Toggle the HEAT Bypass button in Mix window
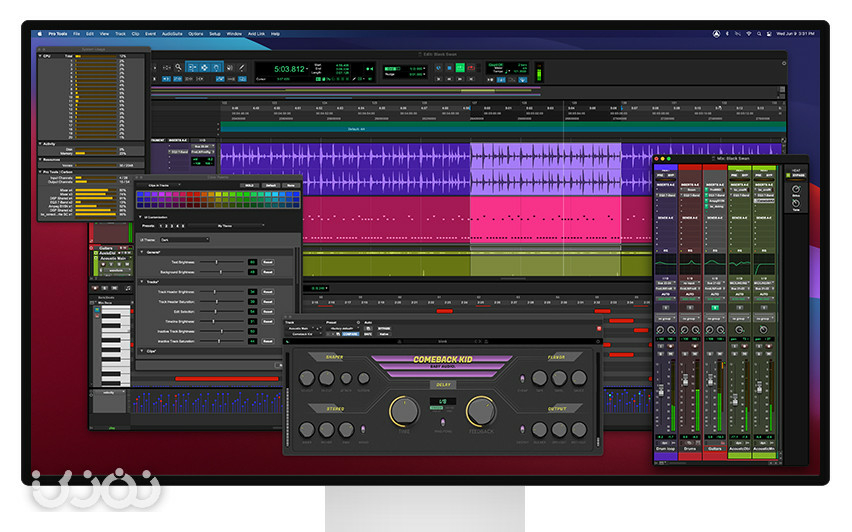 [797, 176]
